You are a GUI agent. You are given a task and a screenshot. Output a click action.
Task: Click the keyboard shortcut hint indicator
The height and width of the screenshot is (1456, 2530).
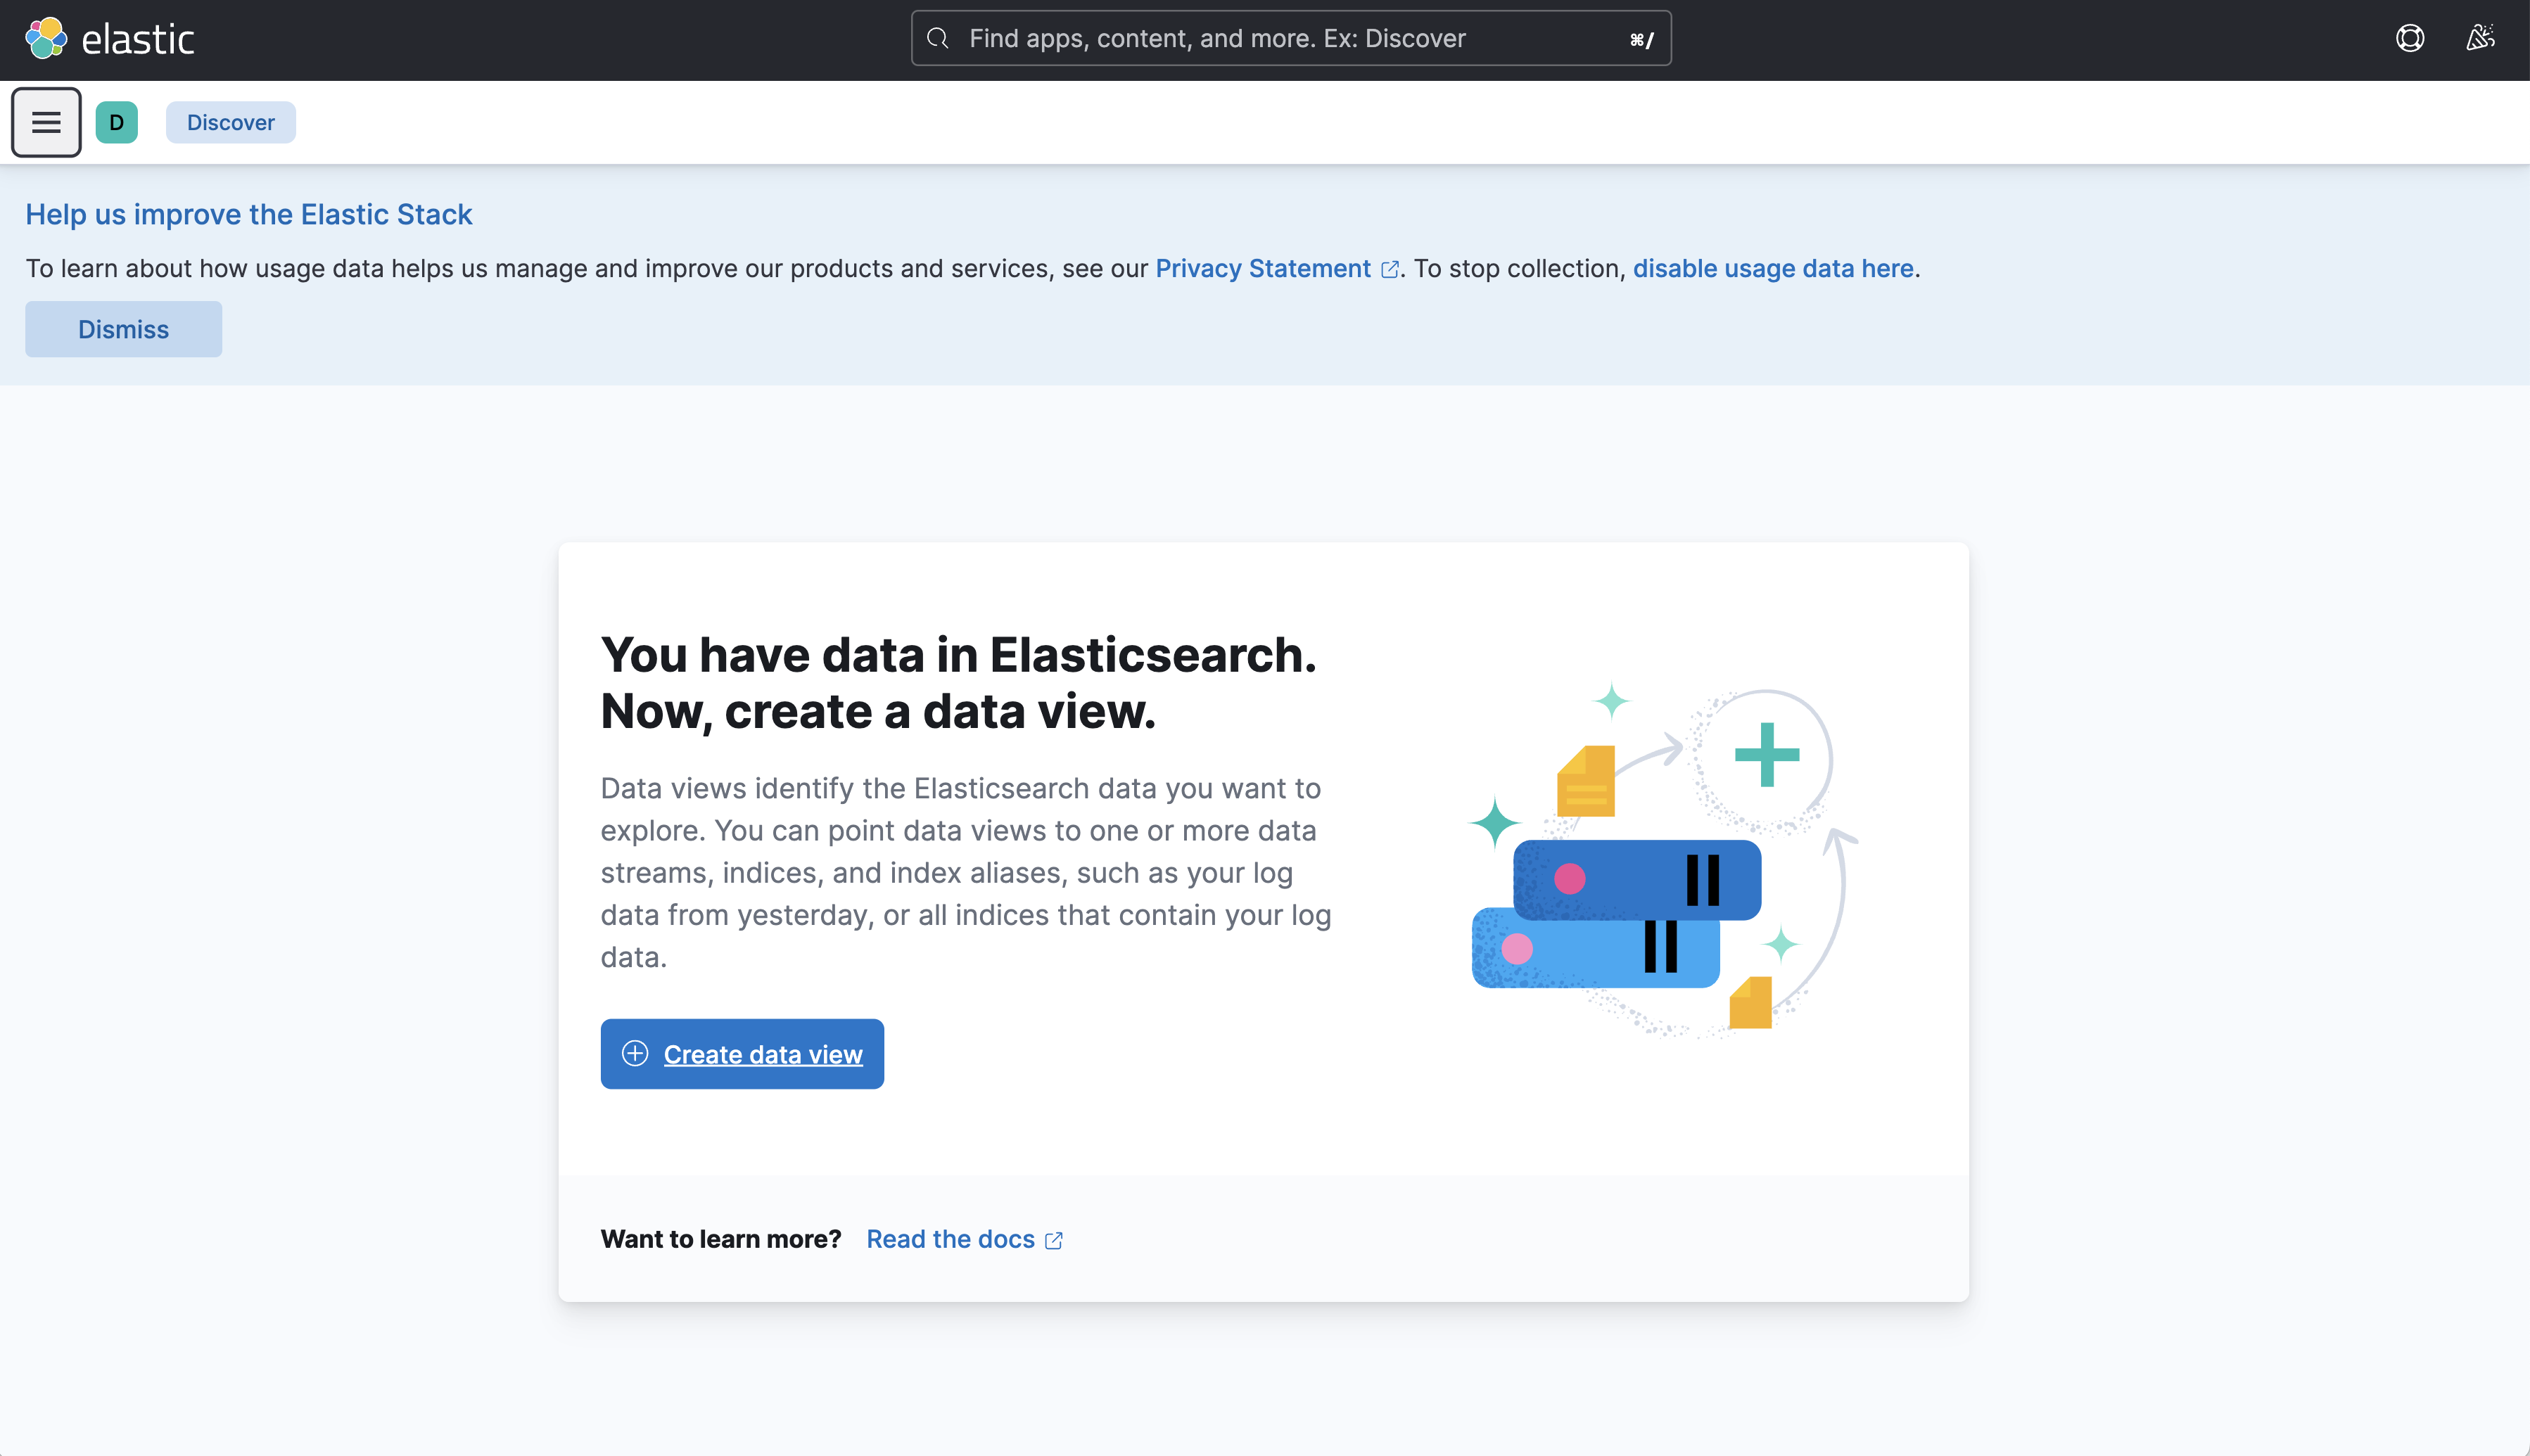point(1639,37)
